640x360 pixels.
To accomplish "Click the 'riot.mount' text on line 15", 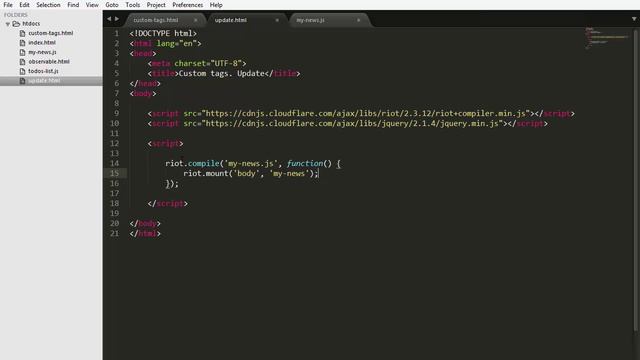I will (x=206, y=173).
